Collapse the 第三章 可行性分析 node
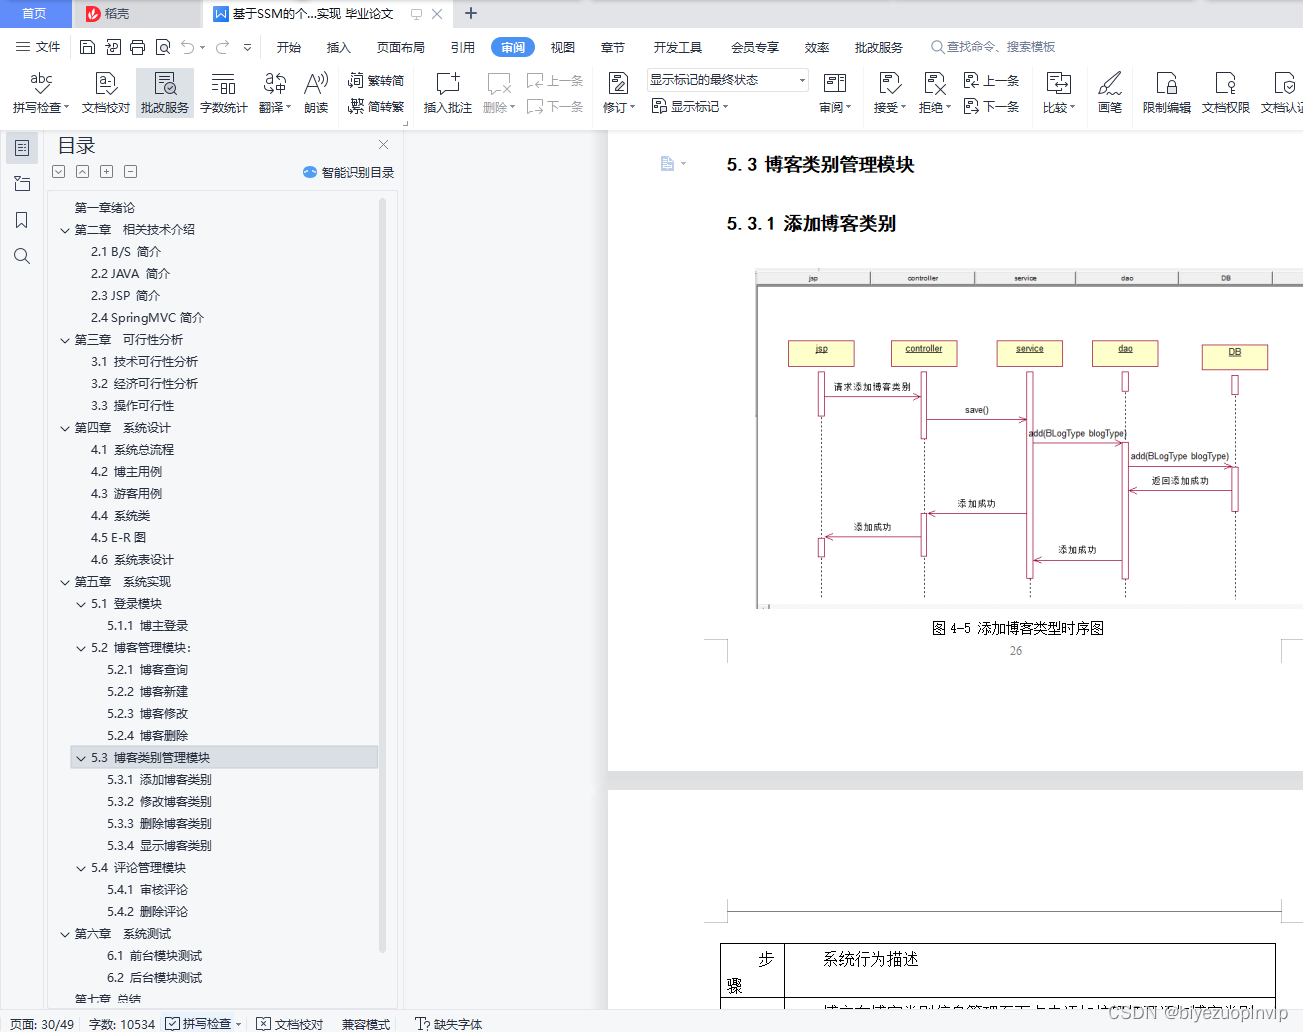The height and width of the screenshot is (1032, 1303). click(x=65, y=340)
